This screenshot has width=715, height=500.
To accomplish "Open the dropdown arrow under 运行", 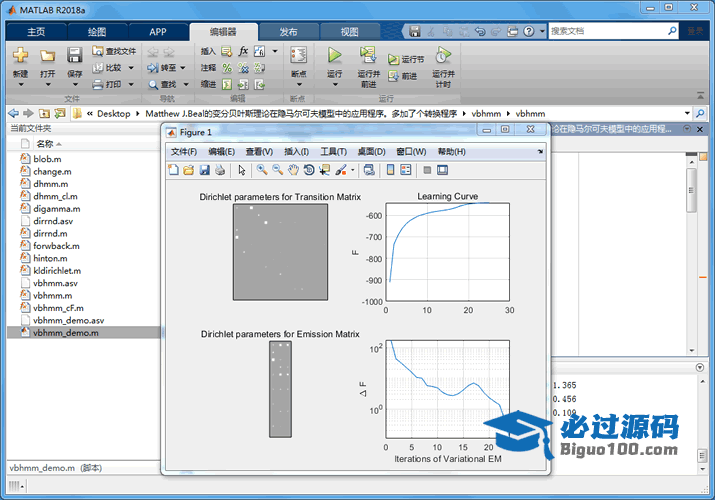I will 335,85.
